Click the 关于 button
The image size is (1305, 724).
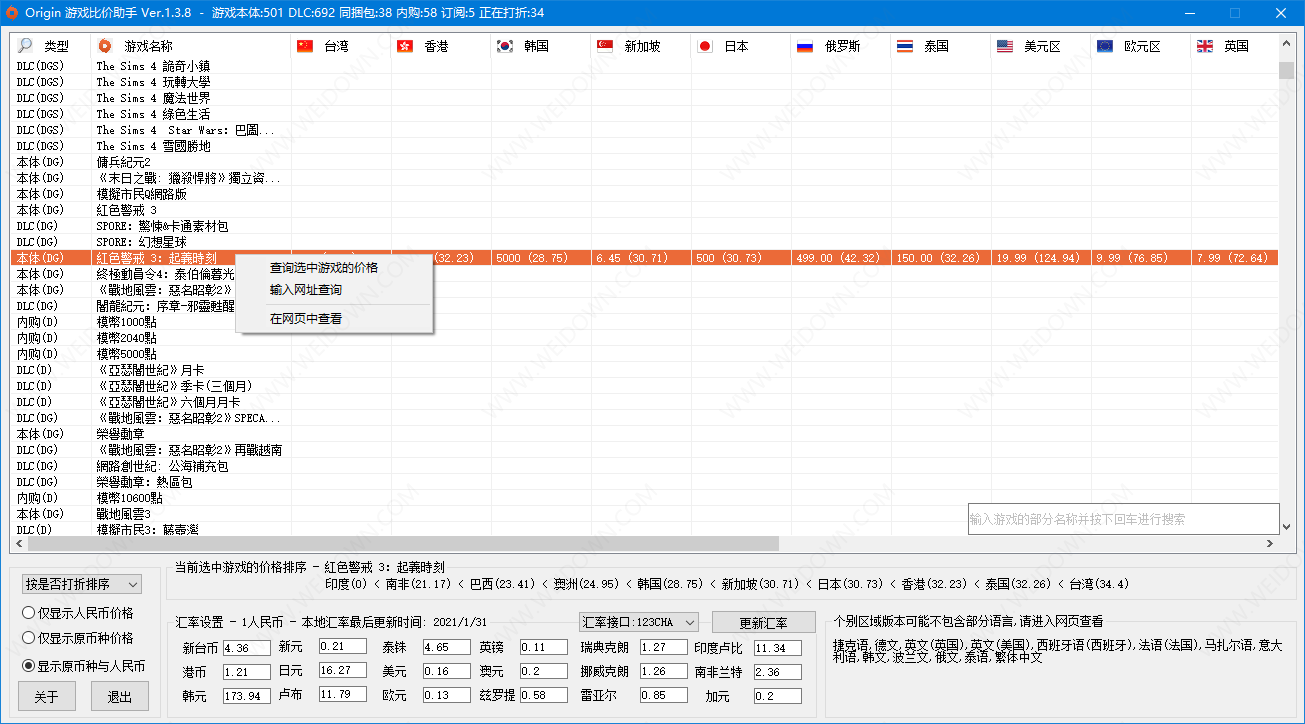click(x=46, y=697)
